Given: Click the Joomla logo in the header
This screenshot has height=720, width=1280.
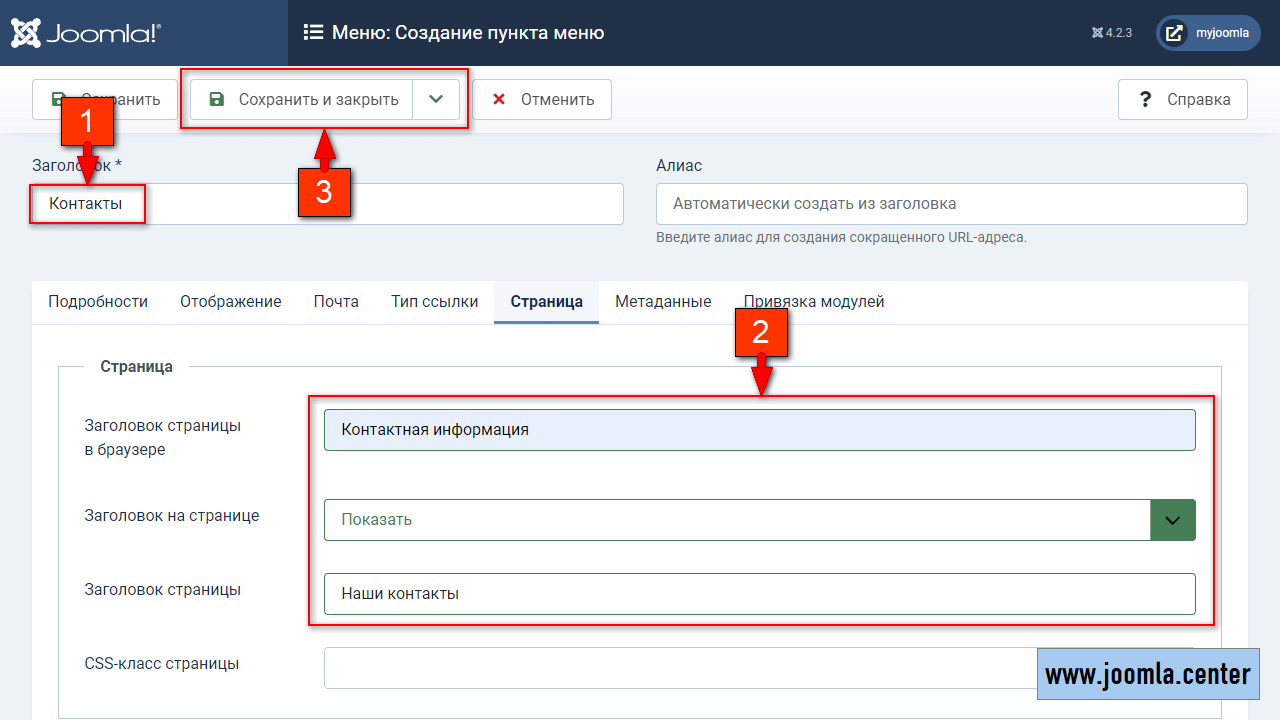Looking at the screenshot, I should pyautogui.click(x=85, y=33).
